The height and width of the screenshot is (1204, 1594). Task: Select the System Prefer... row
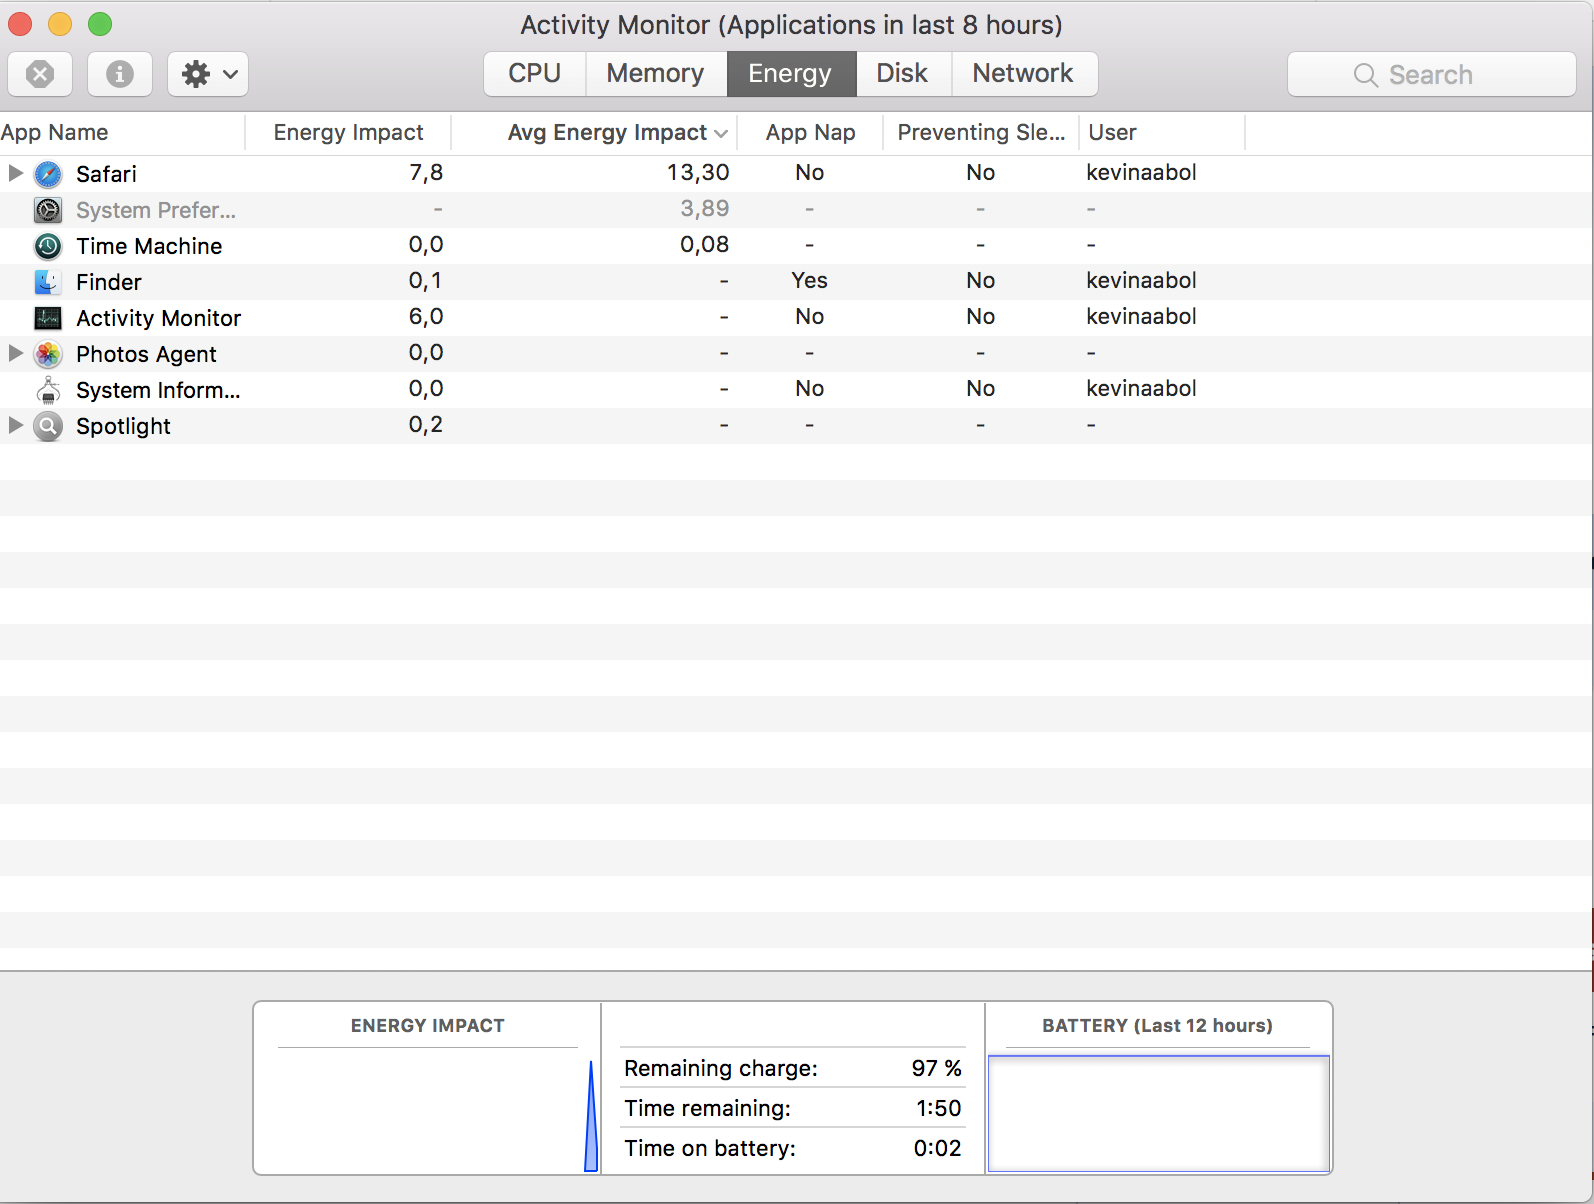coord(797,210)
